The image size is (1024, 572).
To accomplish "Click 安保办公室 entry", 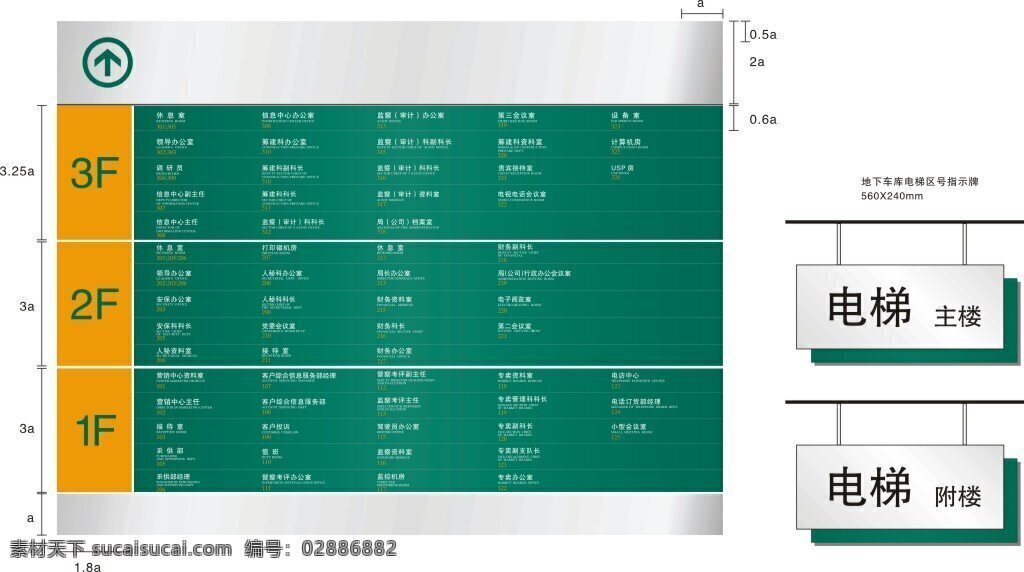I will pos(174,300).
